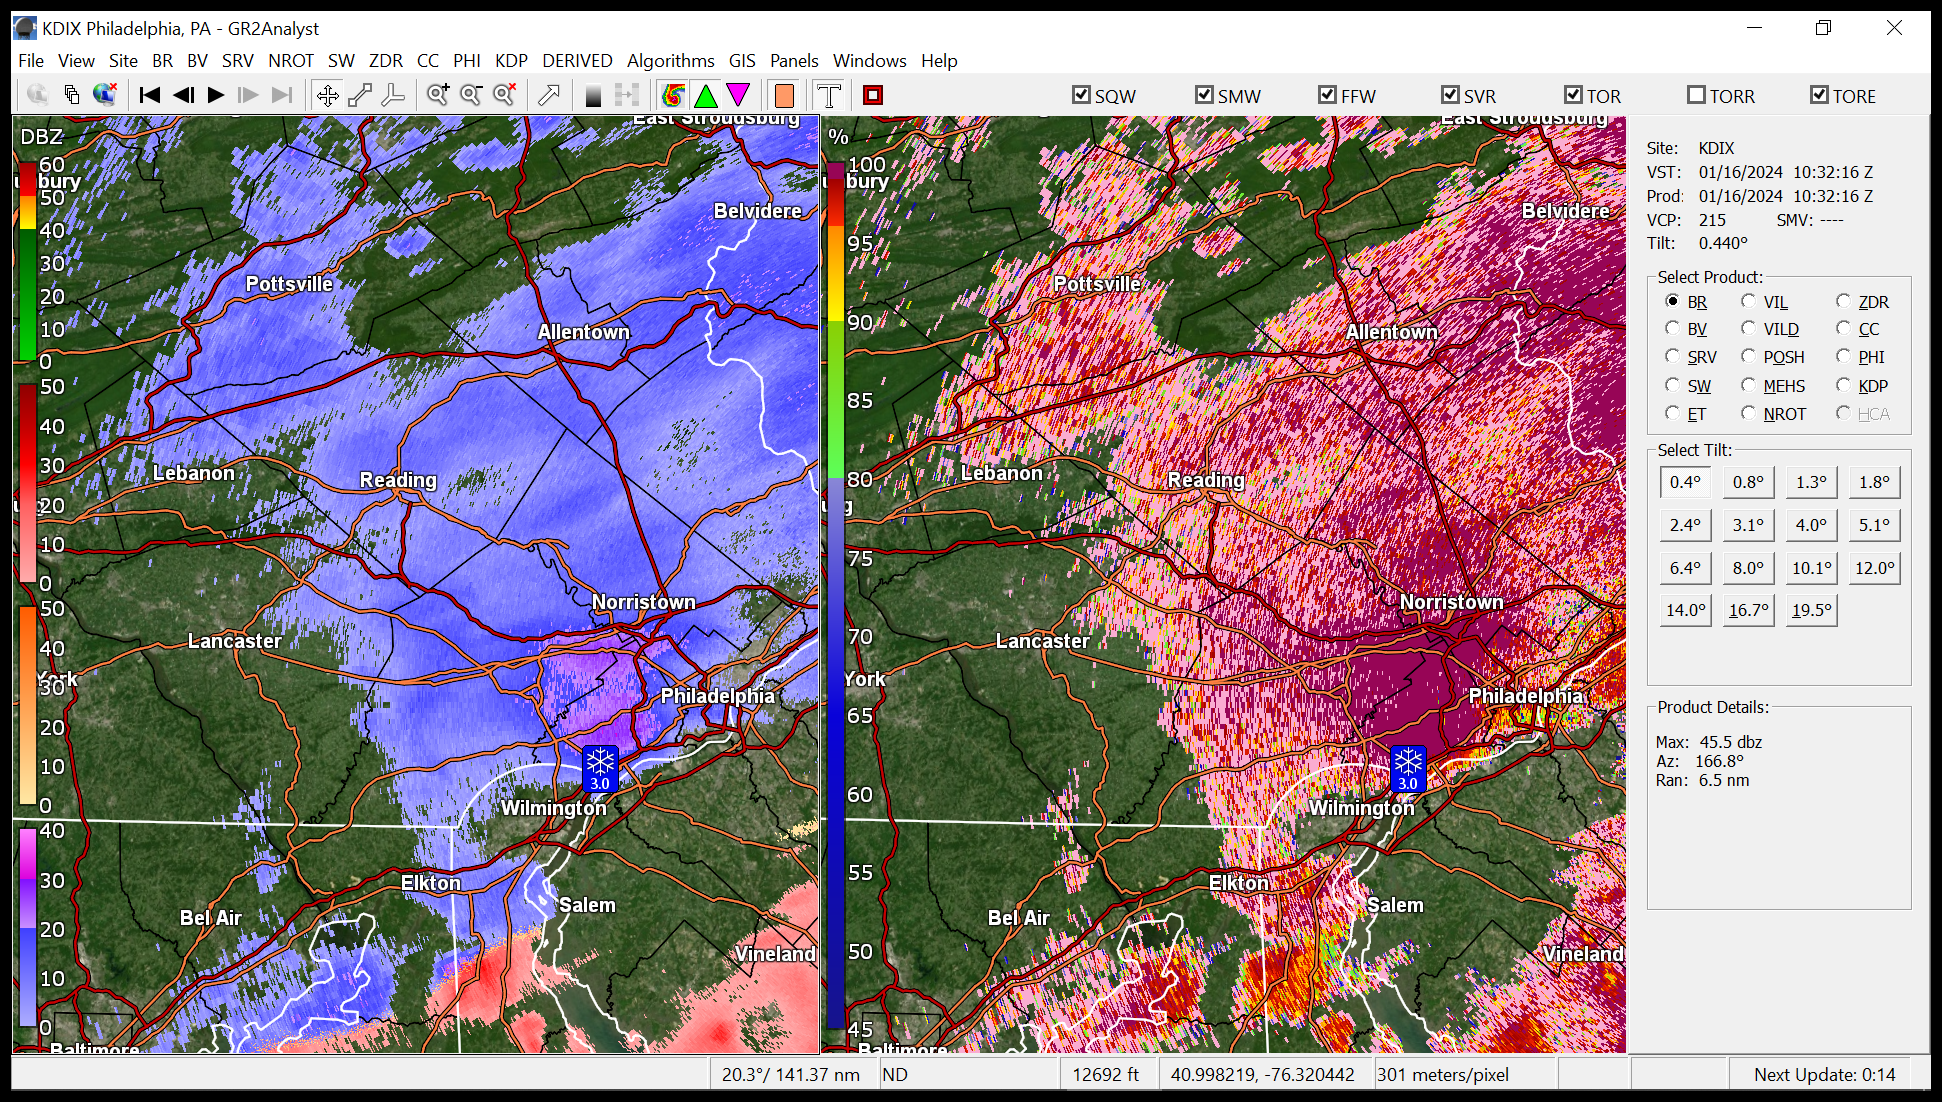Click the copy image toolbar icon
Screen dimensions: 1942x1102
[71, 95]
